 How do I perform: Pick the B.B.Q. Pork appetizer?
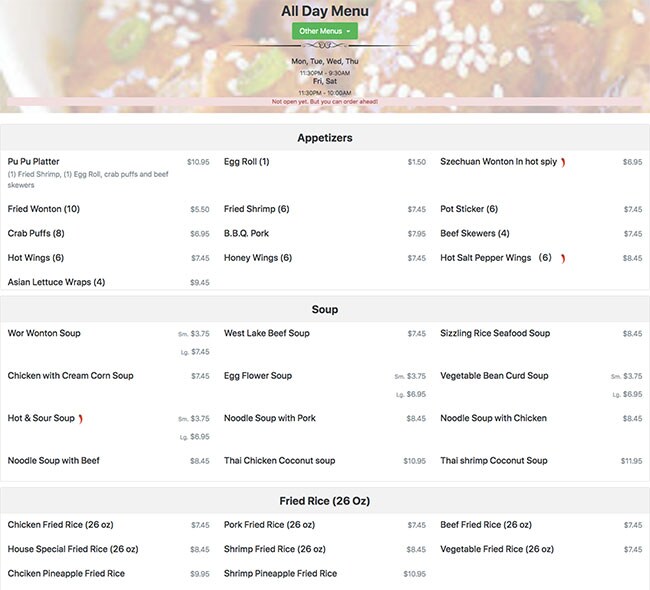coord(246,233)
